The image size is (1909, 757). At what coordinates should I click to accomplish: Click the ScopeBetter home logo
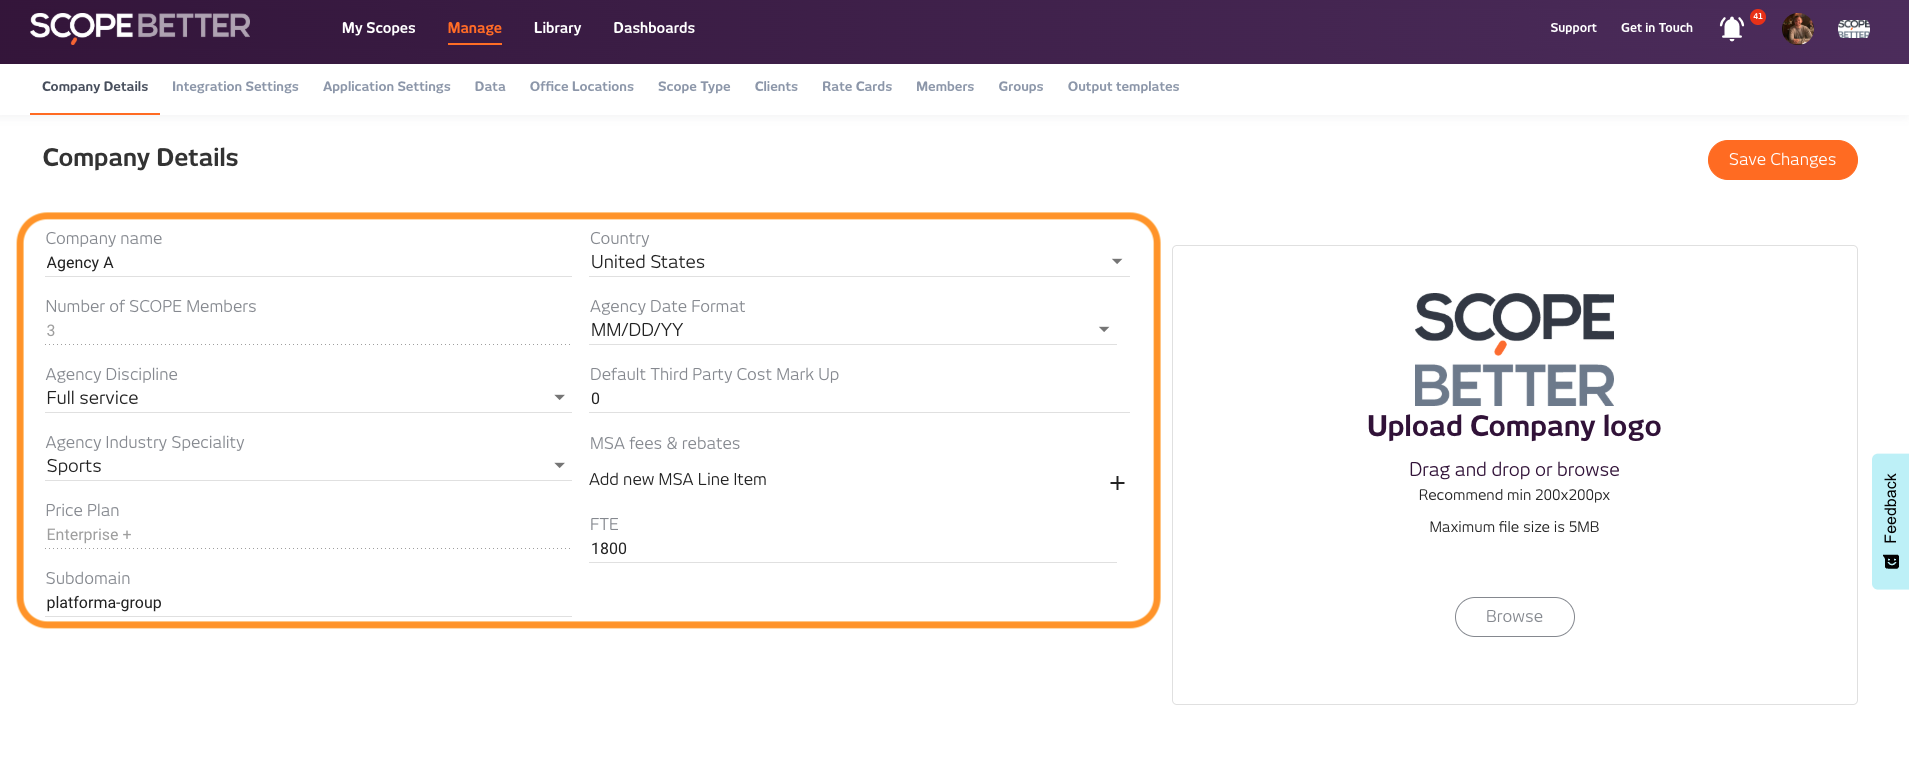click(140, 27)
